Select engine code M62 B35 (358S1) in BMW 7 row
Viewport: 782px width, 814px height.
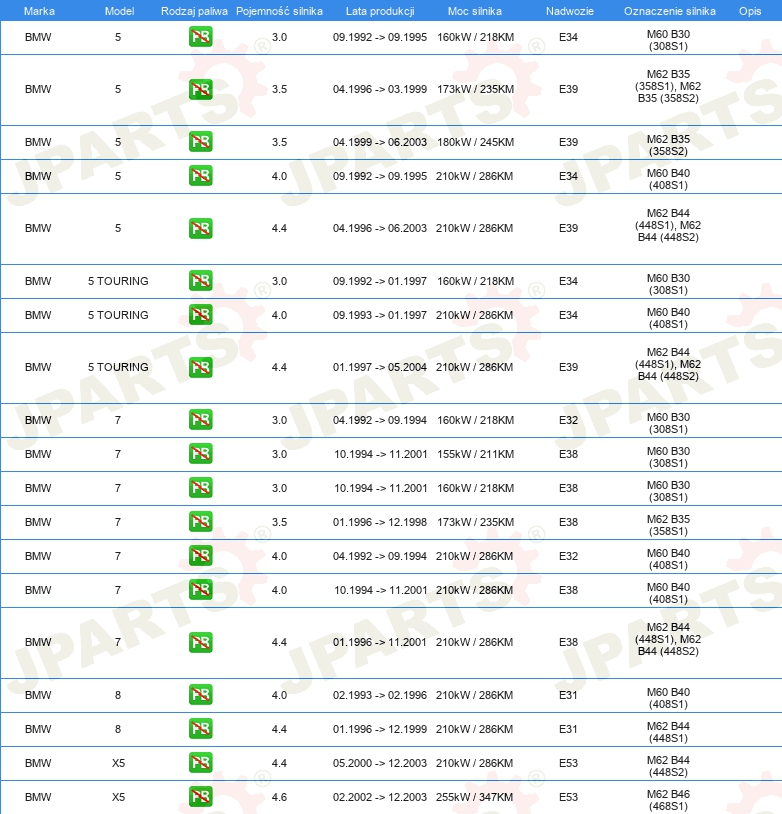click(x=668, y=525)
